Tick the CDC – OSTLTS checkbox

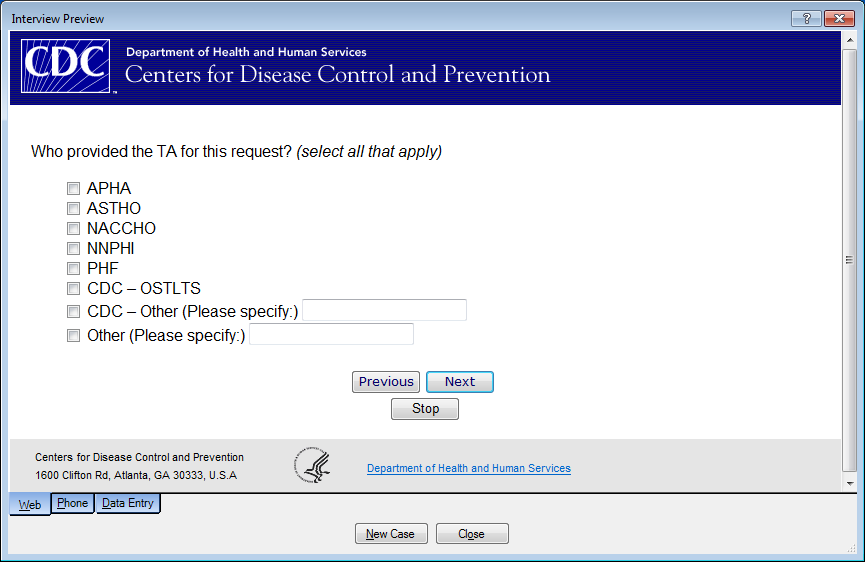(73, 288)
